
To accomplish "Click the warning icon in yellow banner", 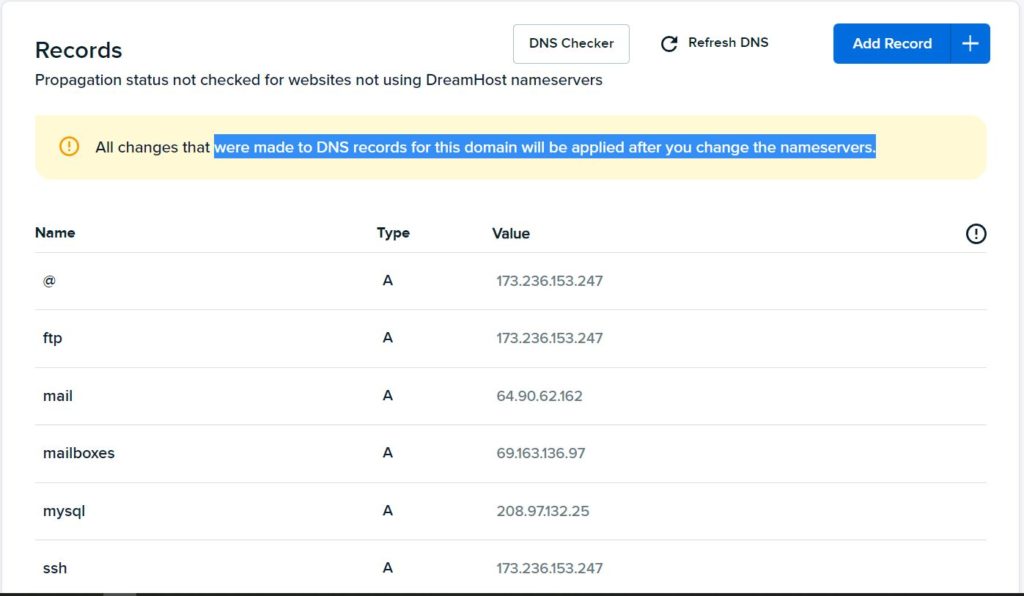I will pyautogui.click(x=69, y=146).
